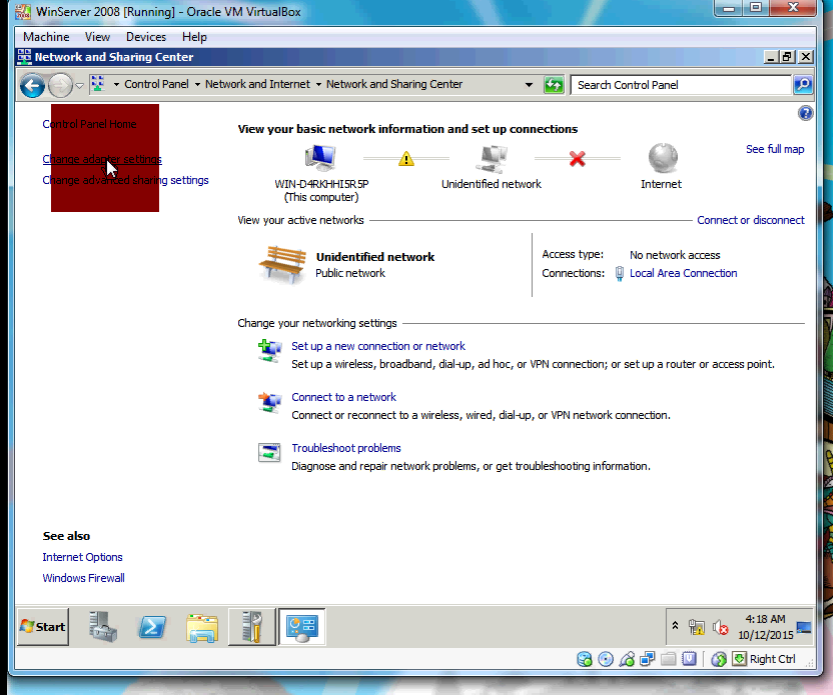Screen dimensions: 833x695
Task: Open Internet Options link
Action: [x=82, y=557]
